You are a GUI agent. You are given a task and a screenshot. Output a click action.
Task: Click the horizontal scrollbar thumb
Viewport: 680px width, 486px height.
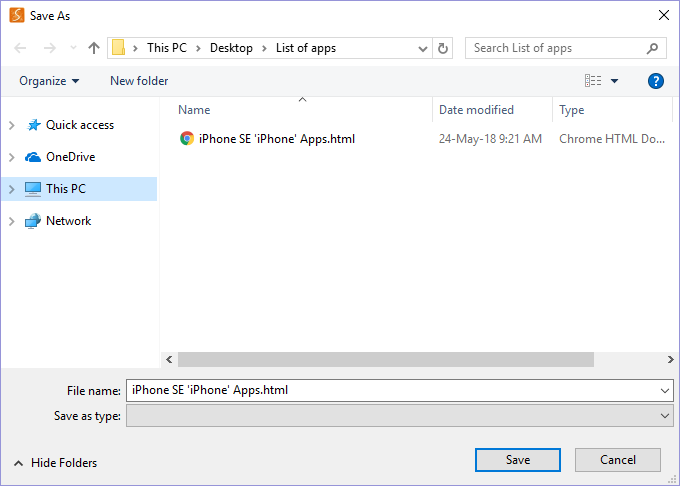click(386, 359)
